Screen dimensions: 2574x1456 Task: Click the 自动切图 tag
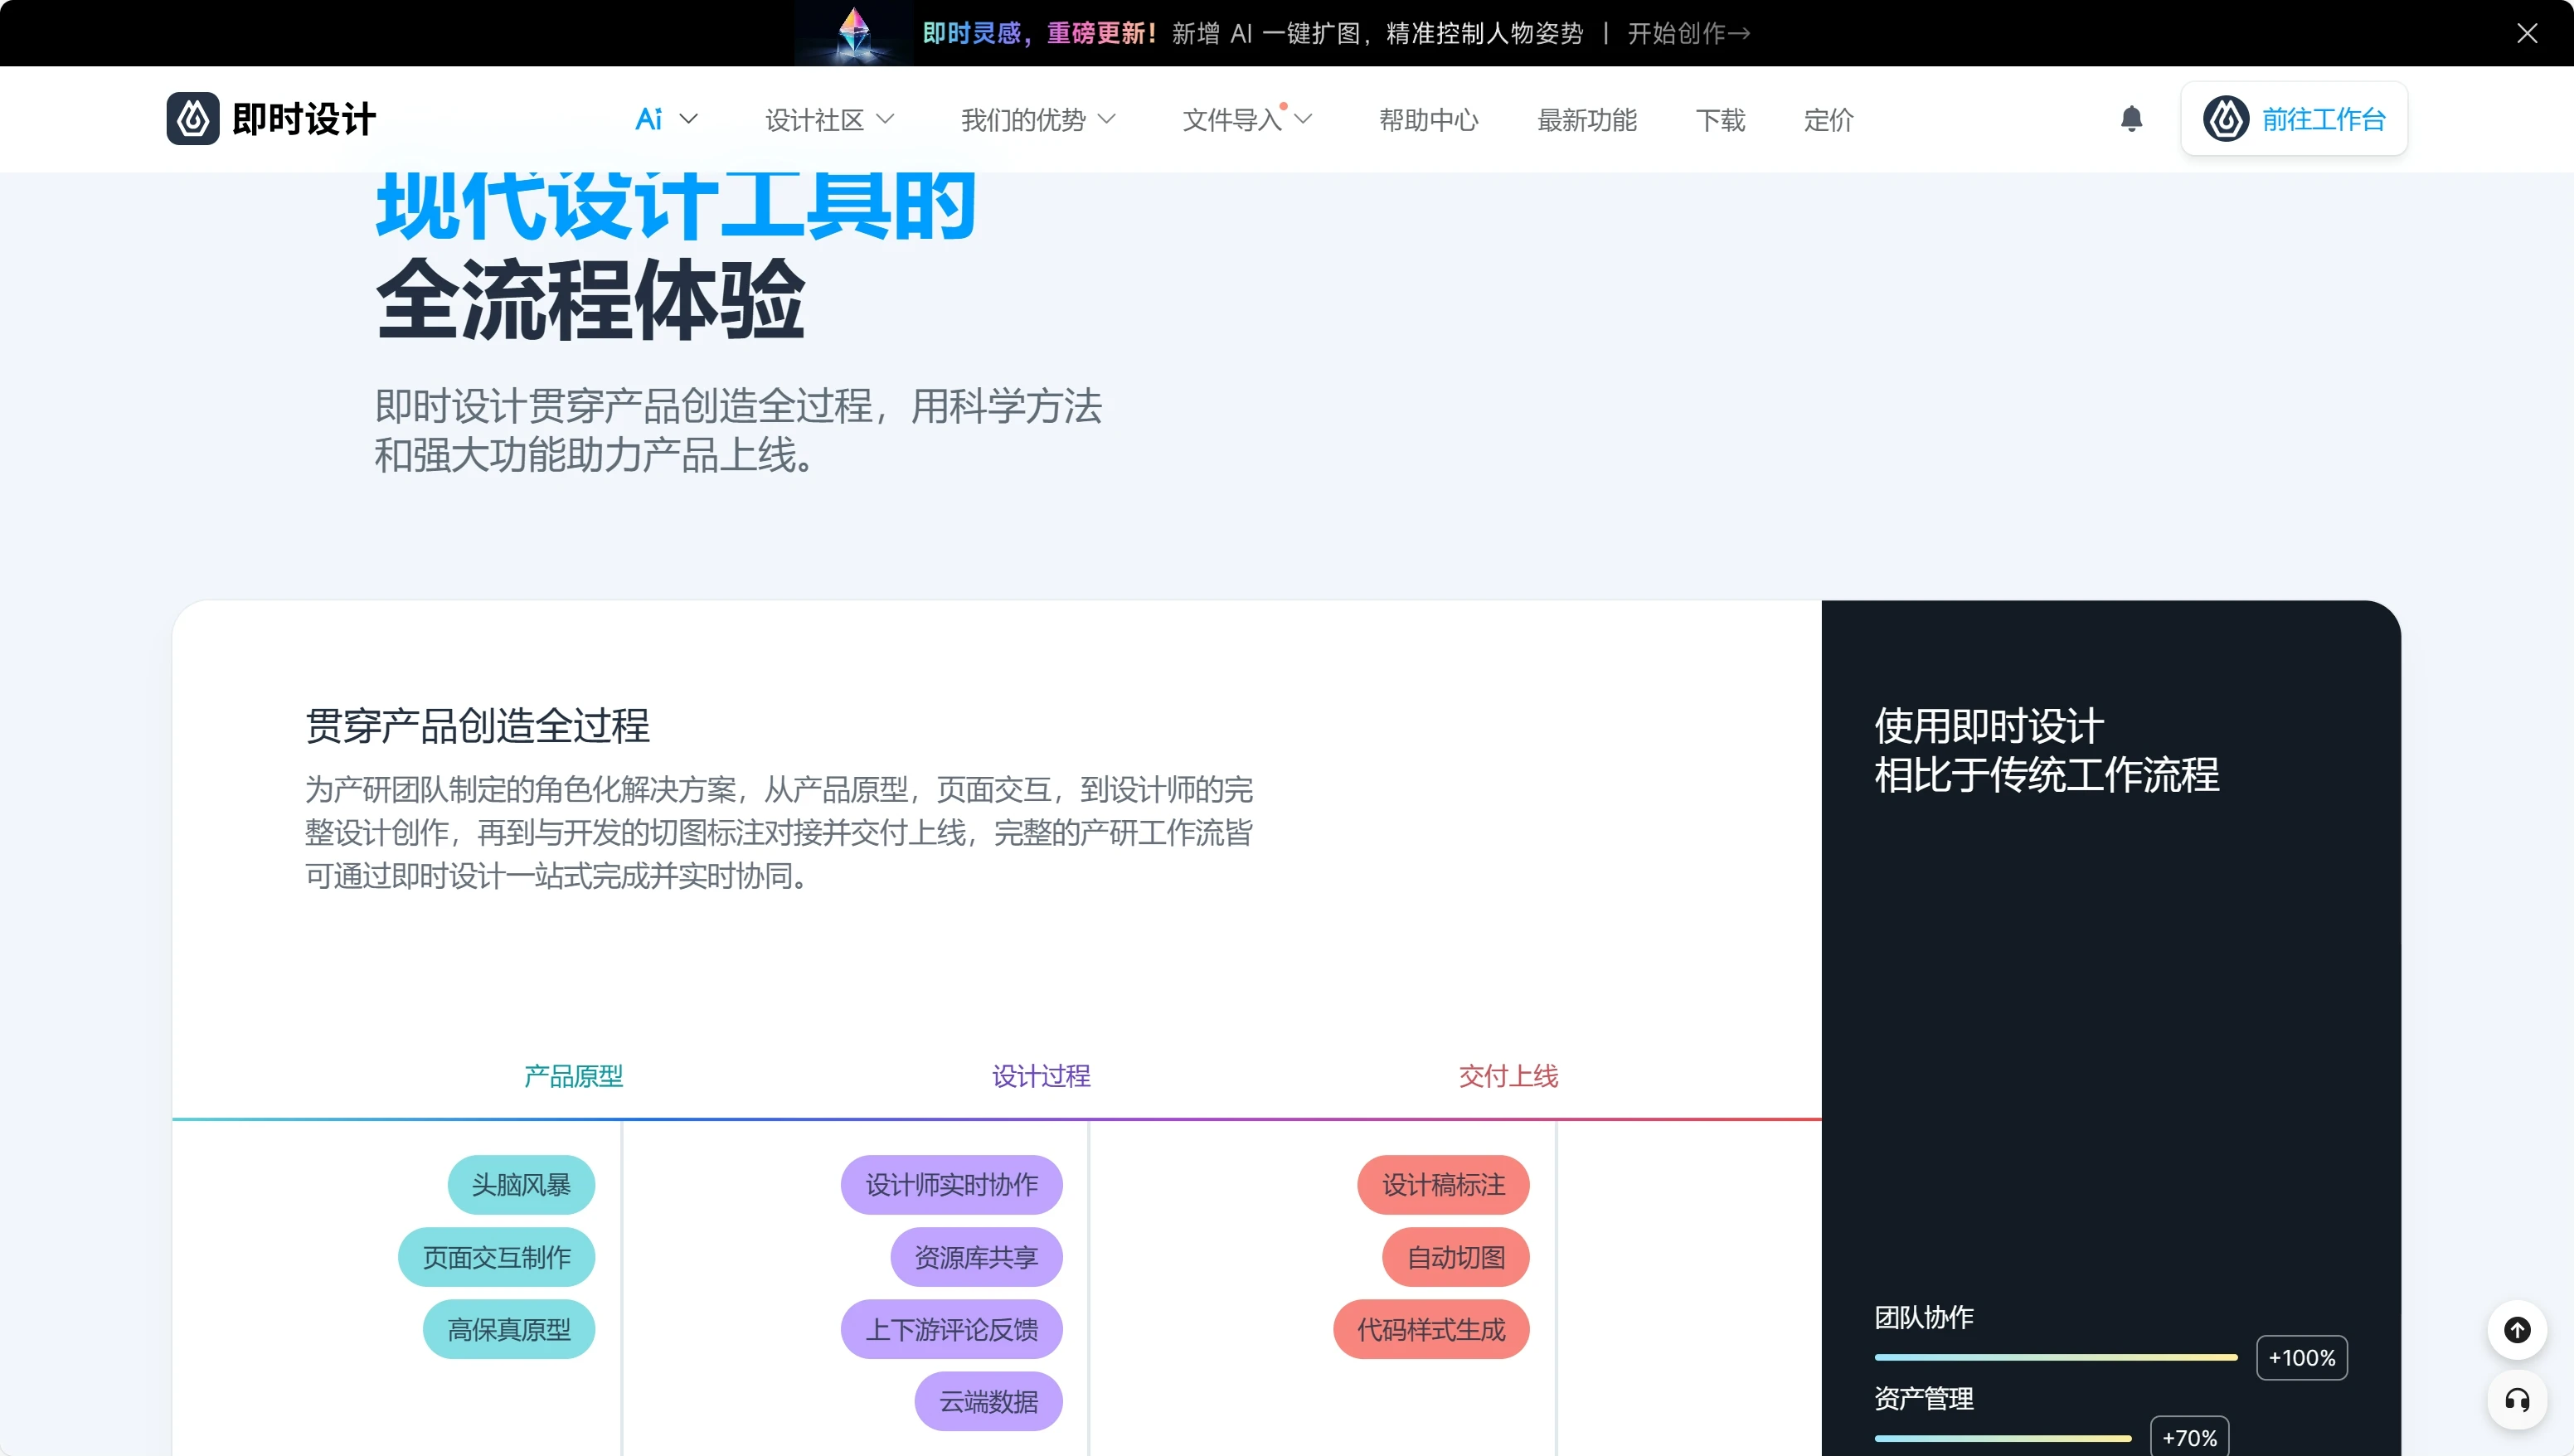(x=1455, y=1257)
